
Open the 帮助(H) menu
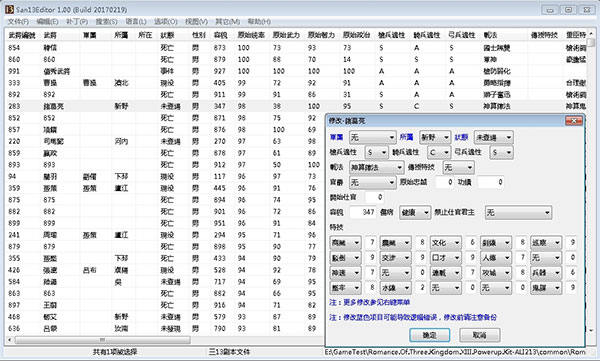[259, 21]
